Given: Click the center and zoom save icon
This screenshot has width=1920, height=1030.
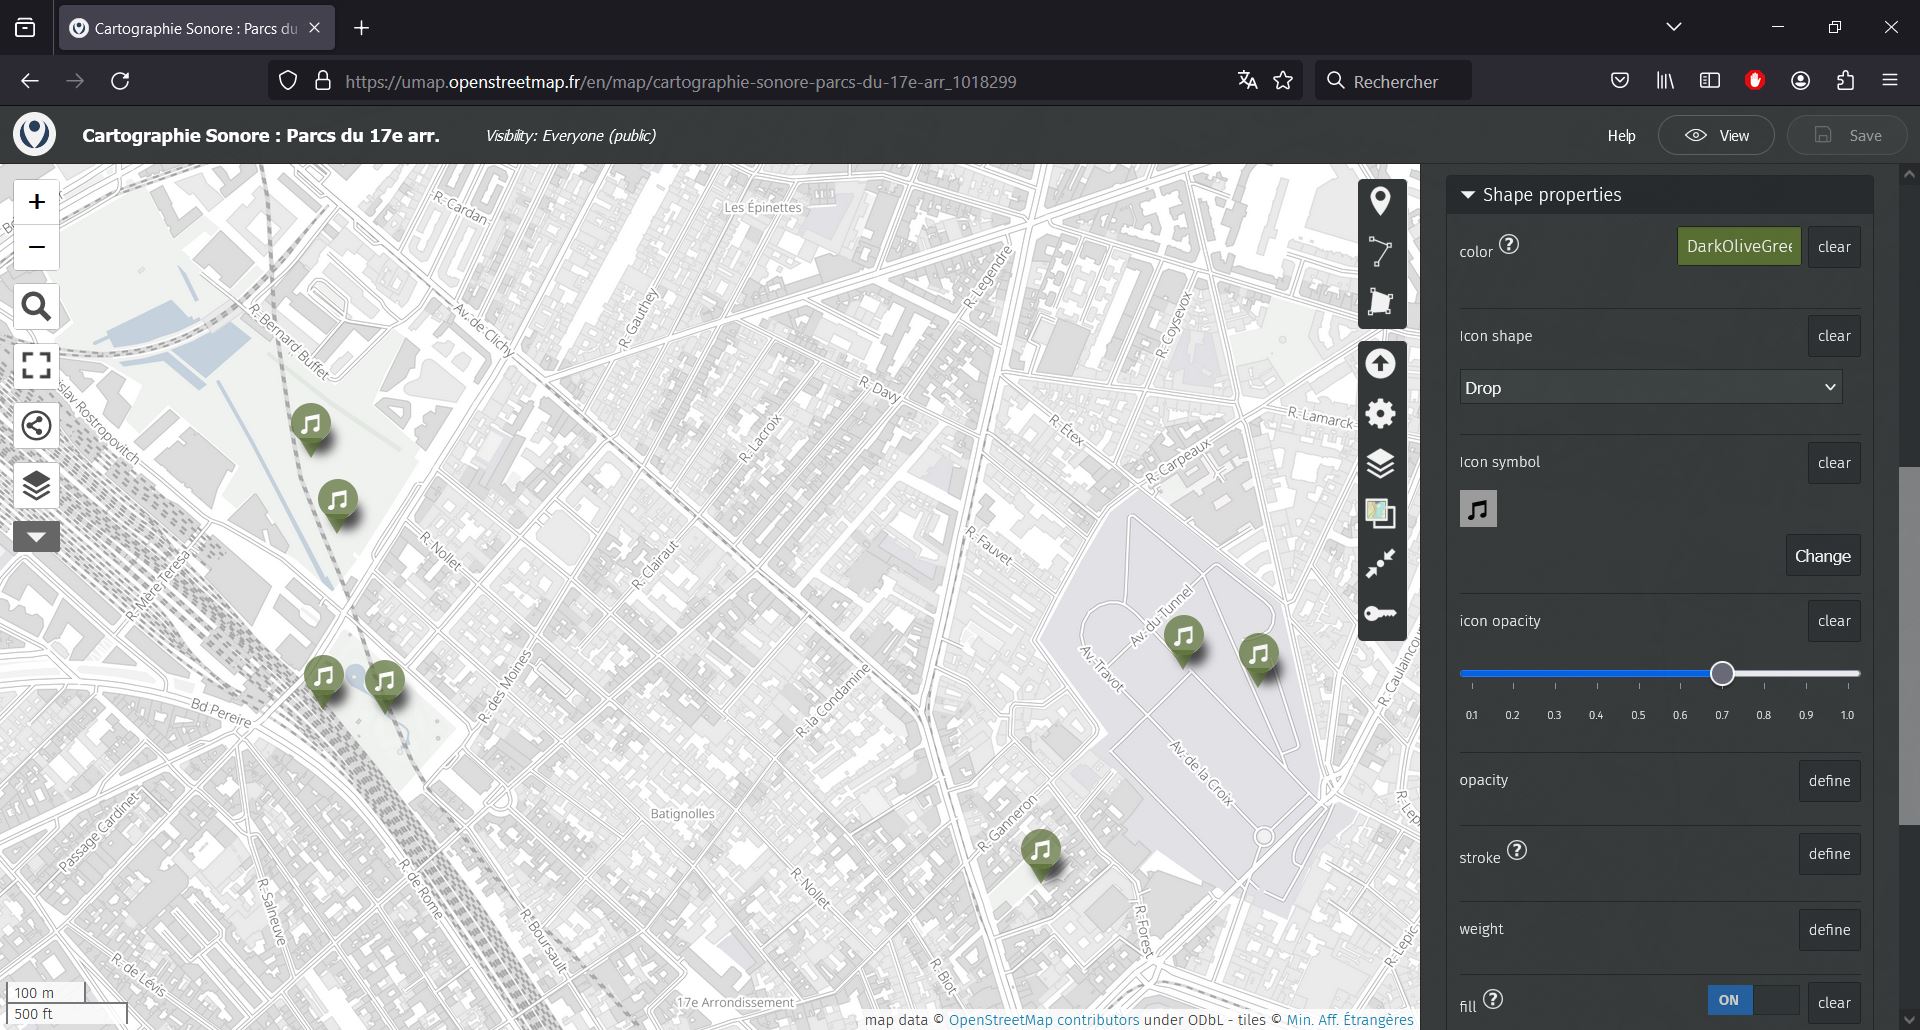Looking at the screenshot, I should pyautogui.click(x=1380, y=564).
